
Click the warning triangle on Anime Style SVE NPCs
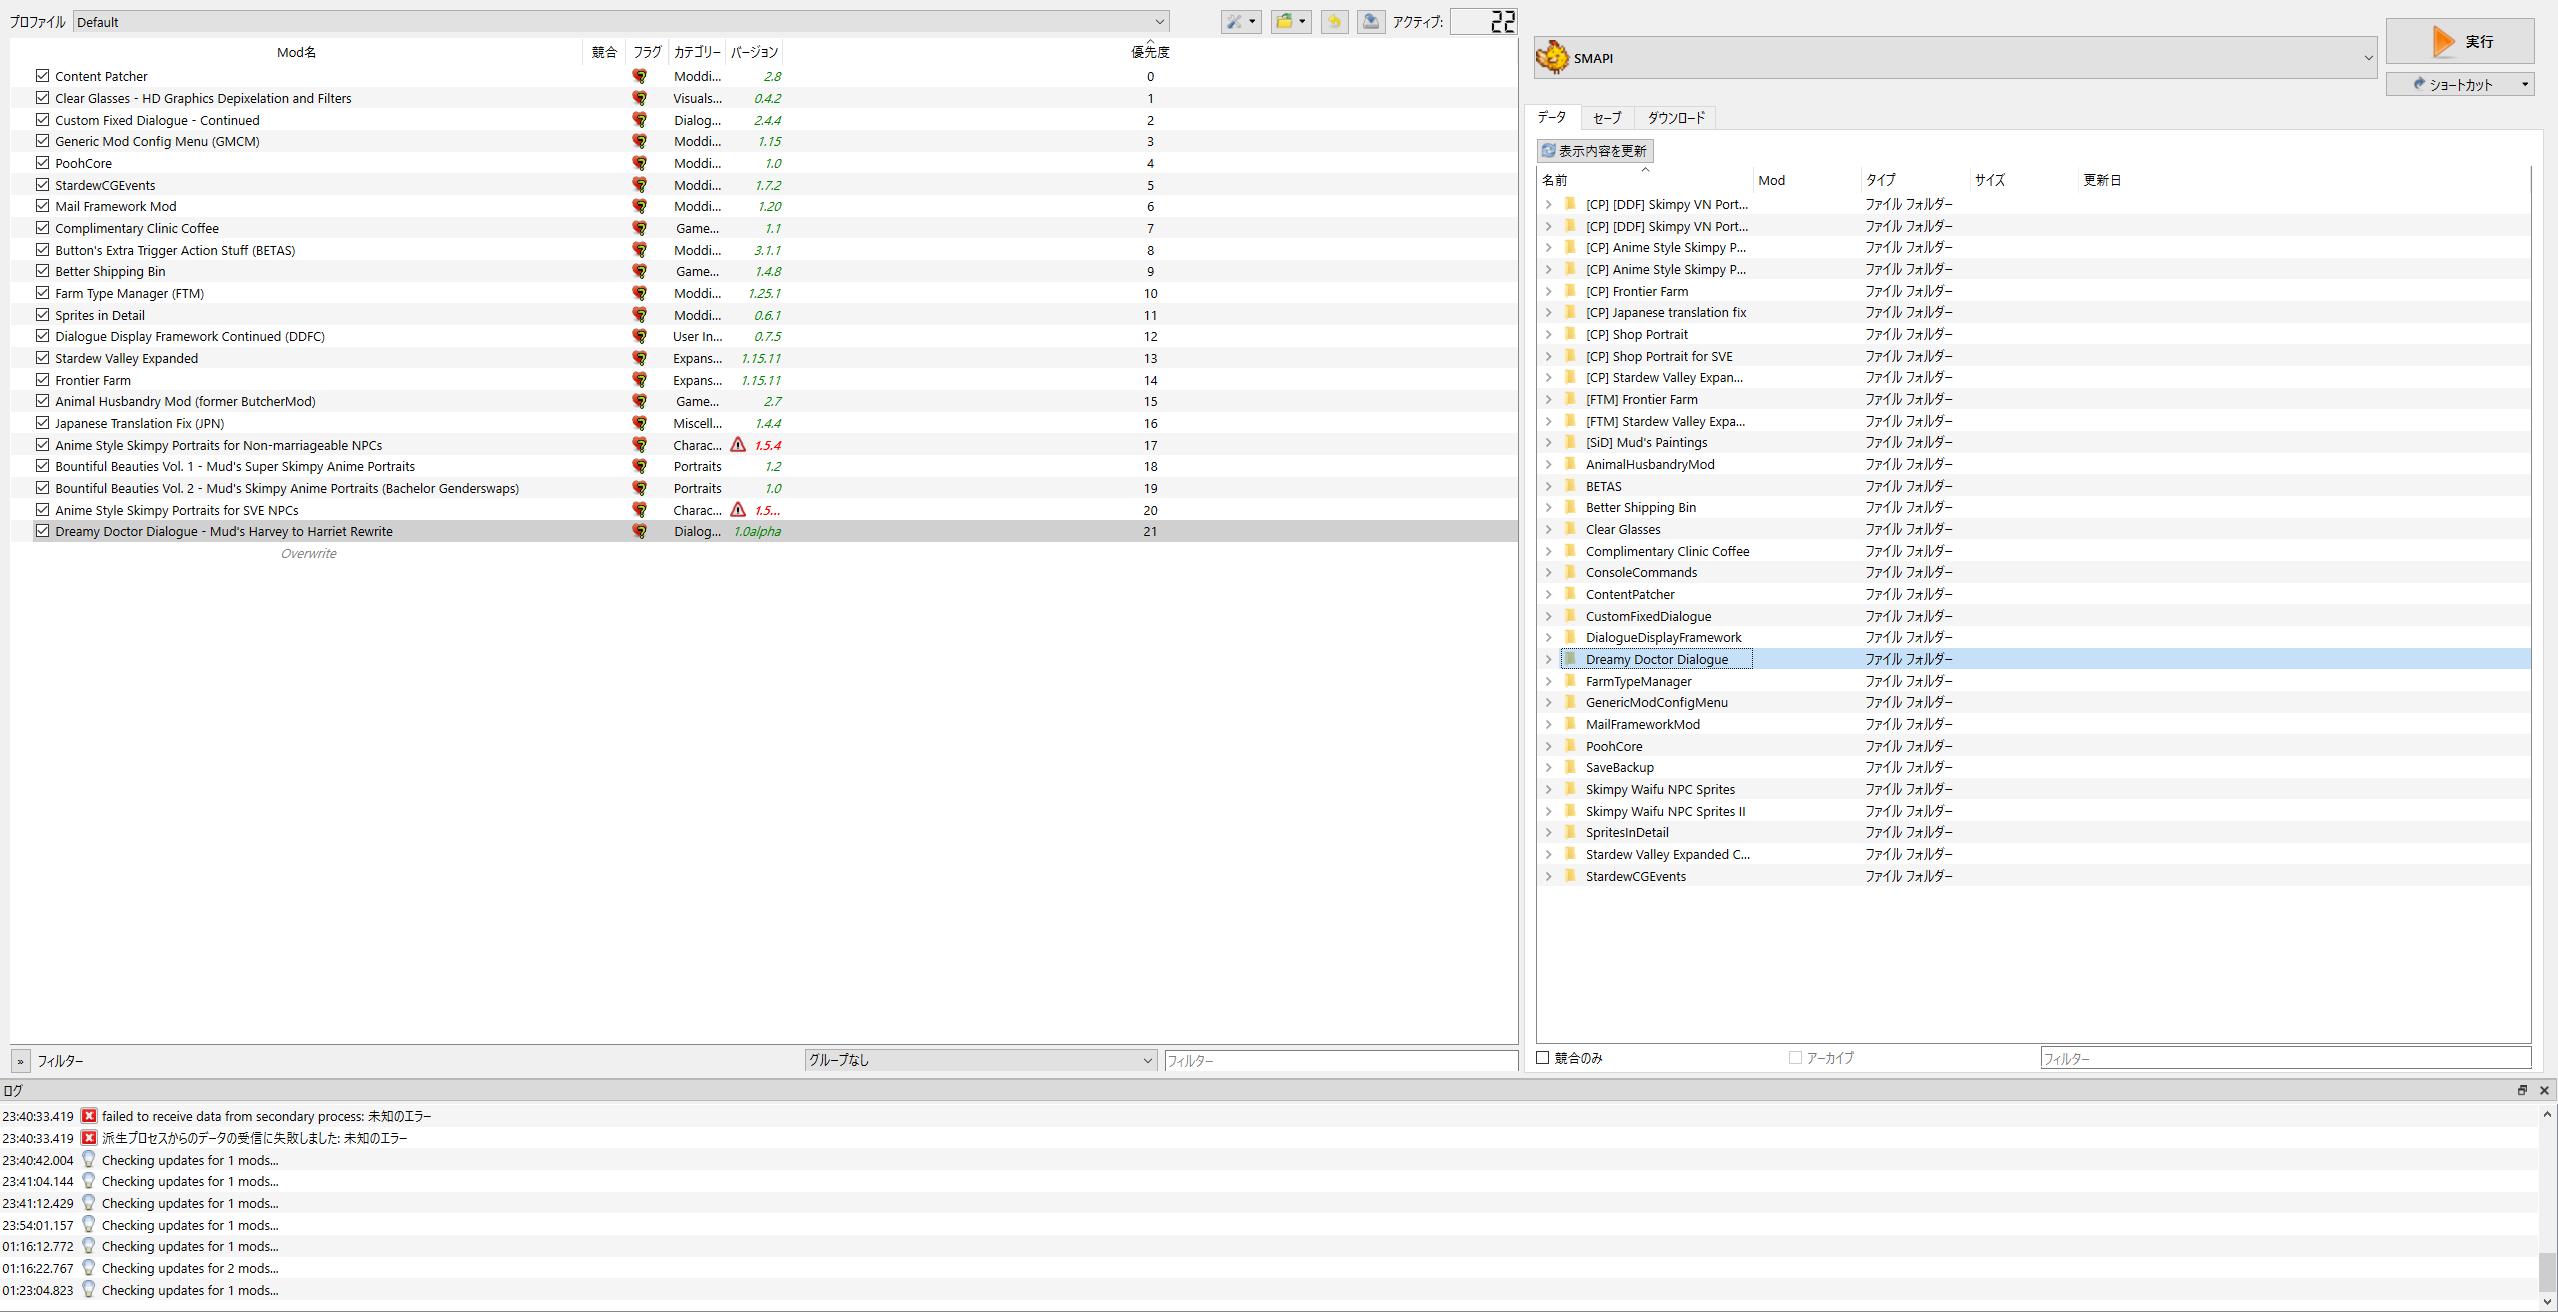738,510
